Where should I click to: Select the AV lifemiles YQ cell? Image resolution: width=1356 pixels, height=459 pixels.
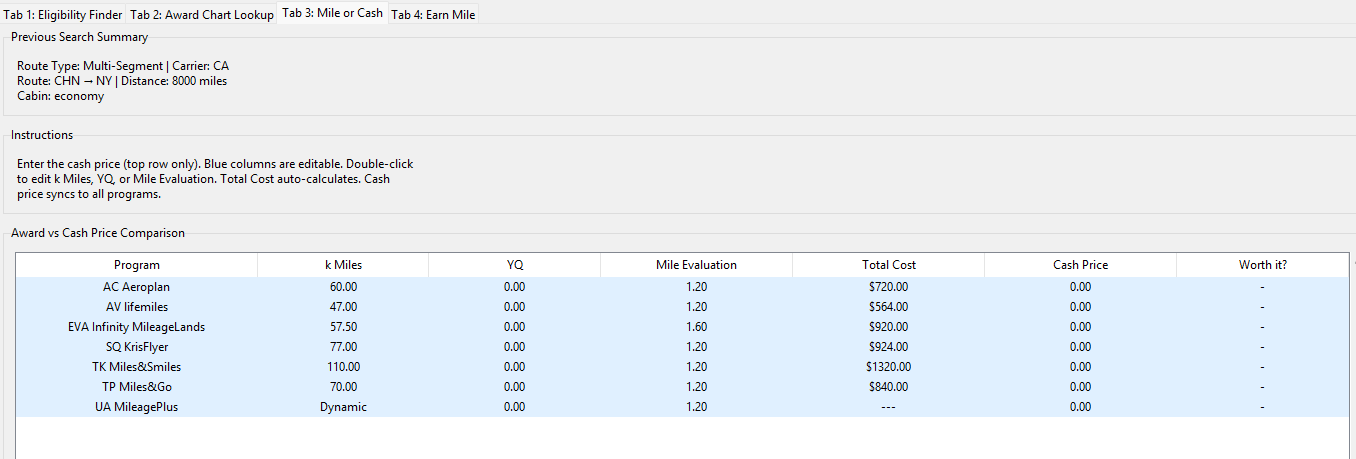[x=514, y=307]
